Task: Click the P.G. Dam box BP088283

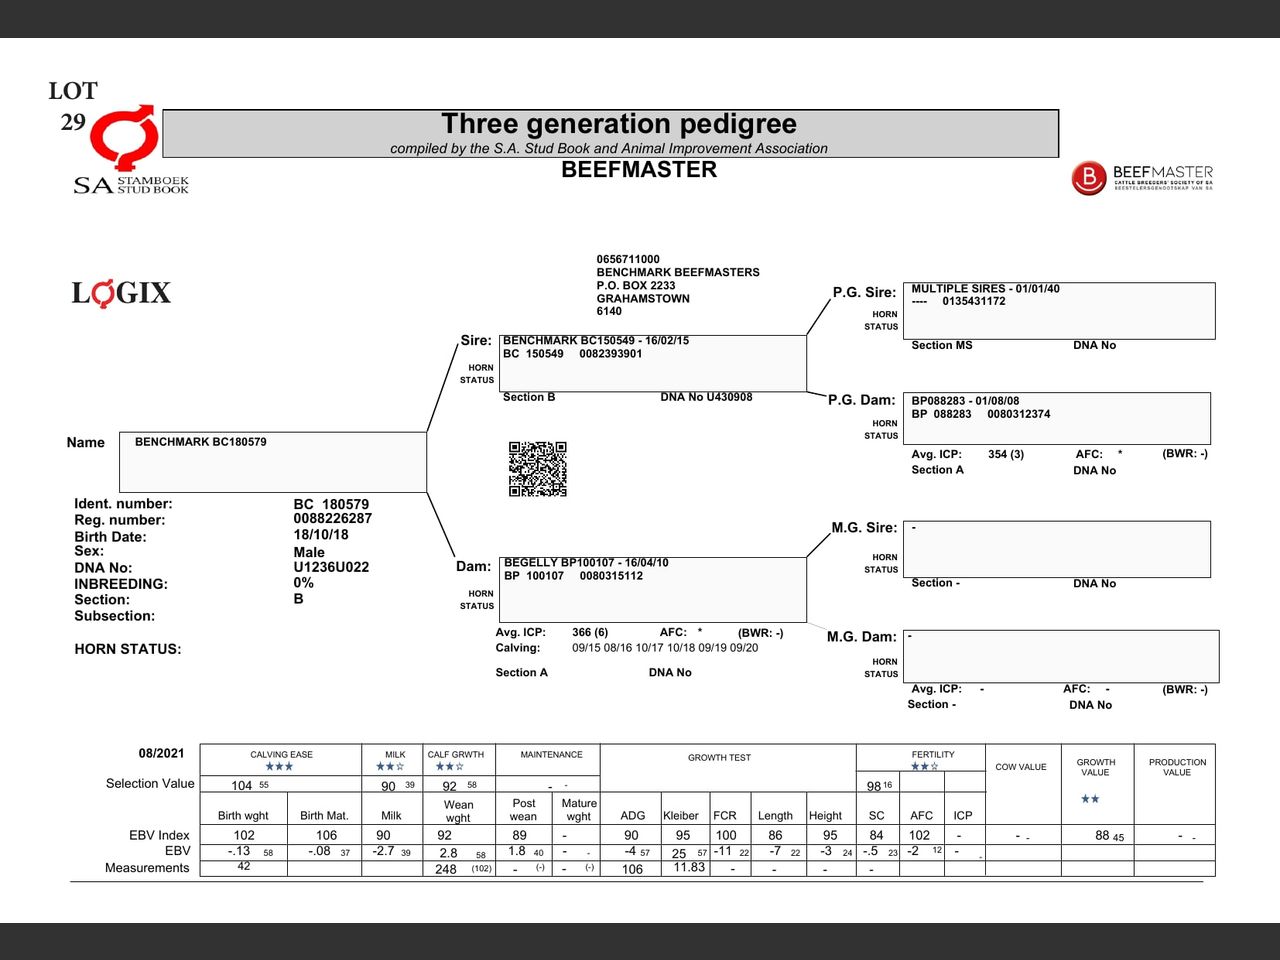Action: click(1056, 418)
